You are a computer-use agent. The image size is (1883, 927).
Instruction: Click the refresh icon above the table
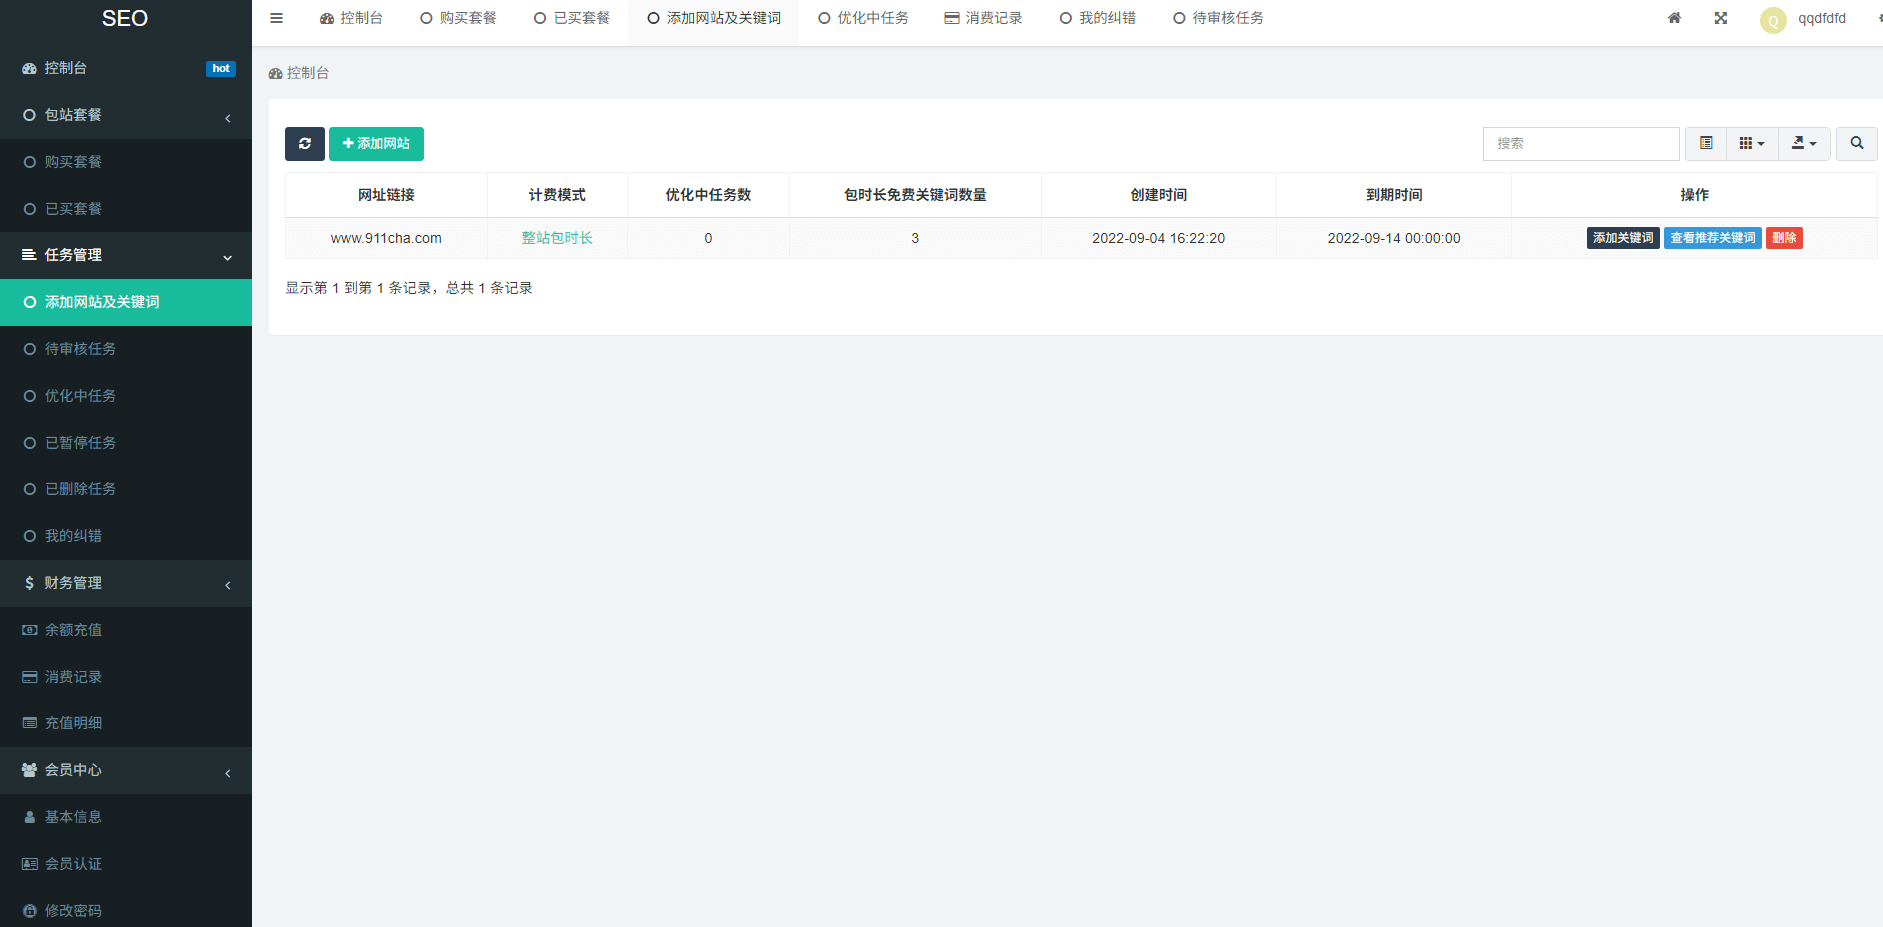[x=304, y=144]
